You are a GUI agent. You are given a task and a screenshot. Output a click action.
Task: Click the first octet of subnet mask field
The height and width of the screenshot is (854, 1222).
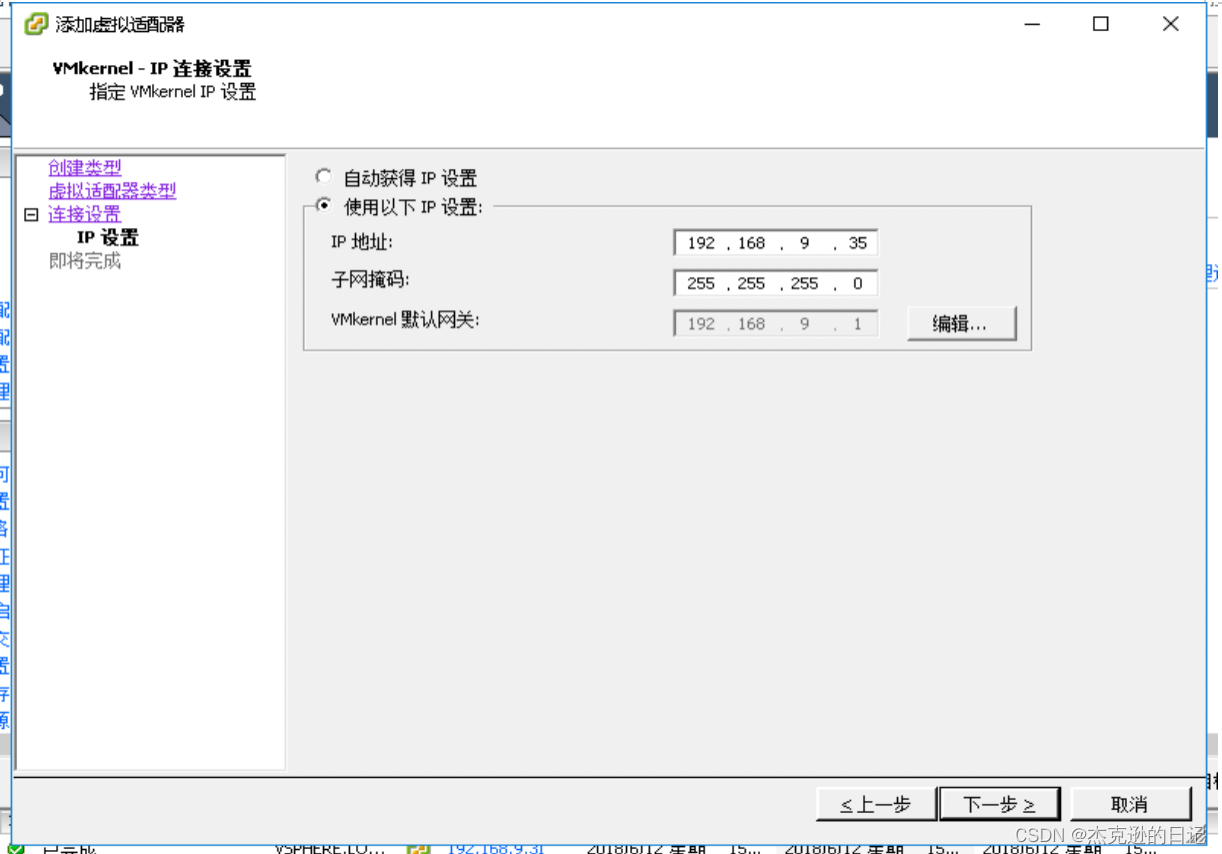[x=701, y=283]
